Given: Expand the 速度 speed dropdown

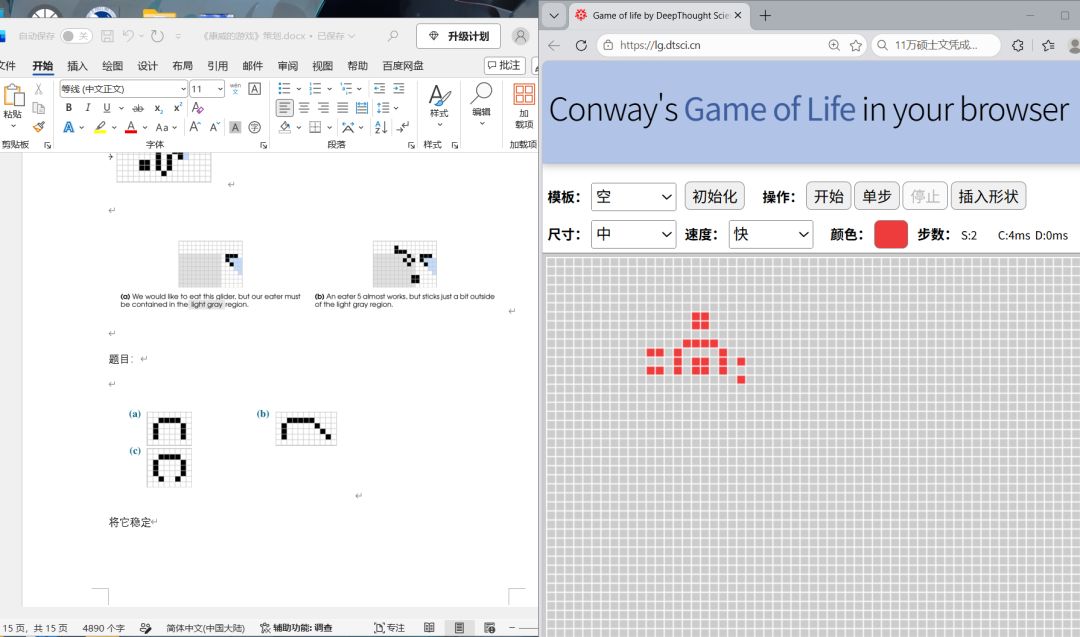Looking at the screenshot, I should pos(771,234).
